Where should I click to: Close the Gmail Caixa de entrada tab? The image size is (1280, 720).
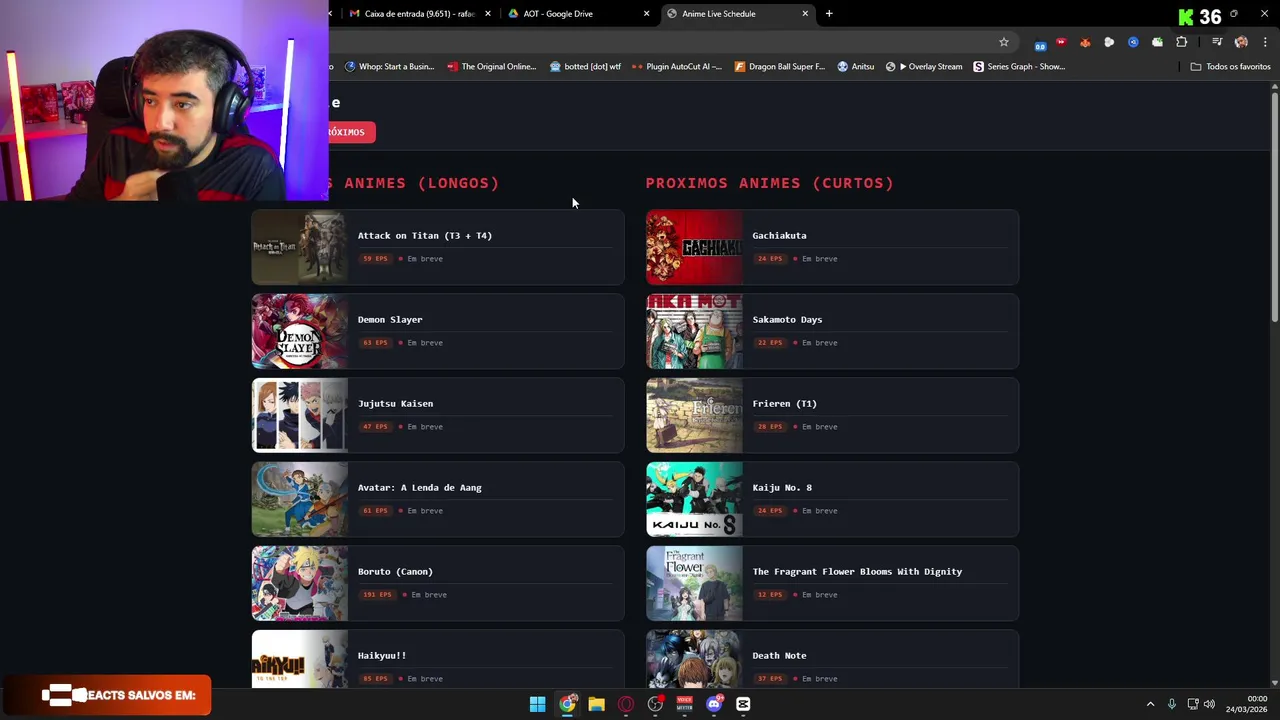(x=488, y=14)
